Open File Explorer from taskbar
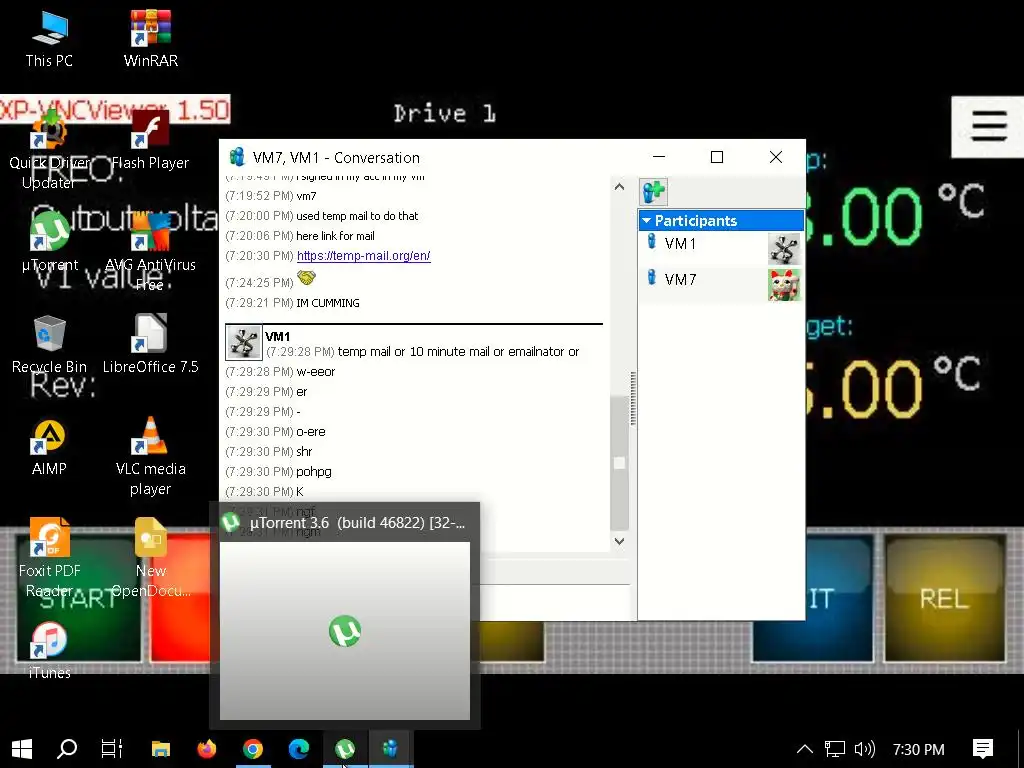This screenshot has height=768, width=1024. coord(161,749)
